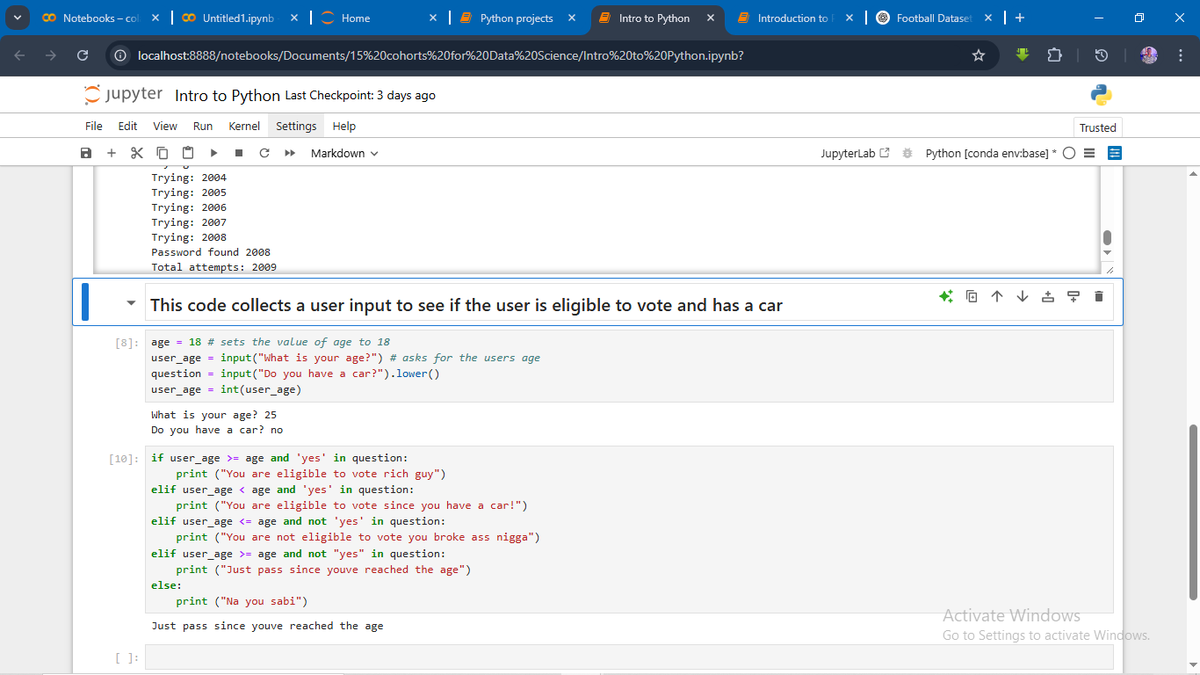The image size is (1200, 675).
Task: Paste cell from clipboard in the toolbar
Action: tap(187, 153)
